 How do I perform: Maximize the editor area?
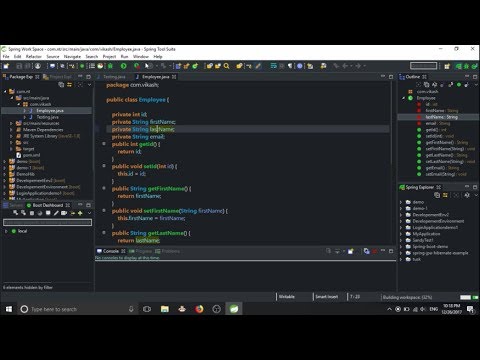pos(391,77)
